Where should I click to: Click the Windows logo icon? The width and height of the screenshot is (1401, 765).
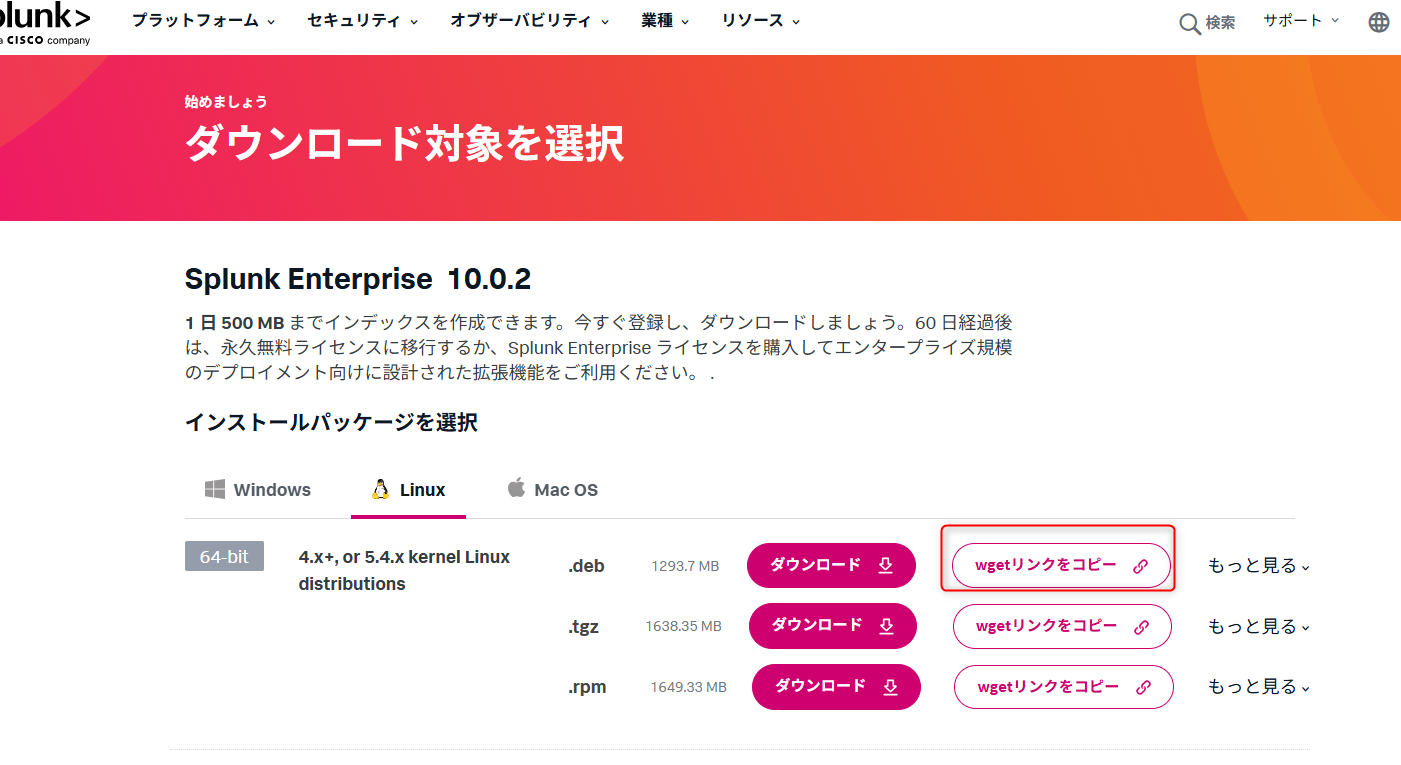(x=215, y=489)
